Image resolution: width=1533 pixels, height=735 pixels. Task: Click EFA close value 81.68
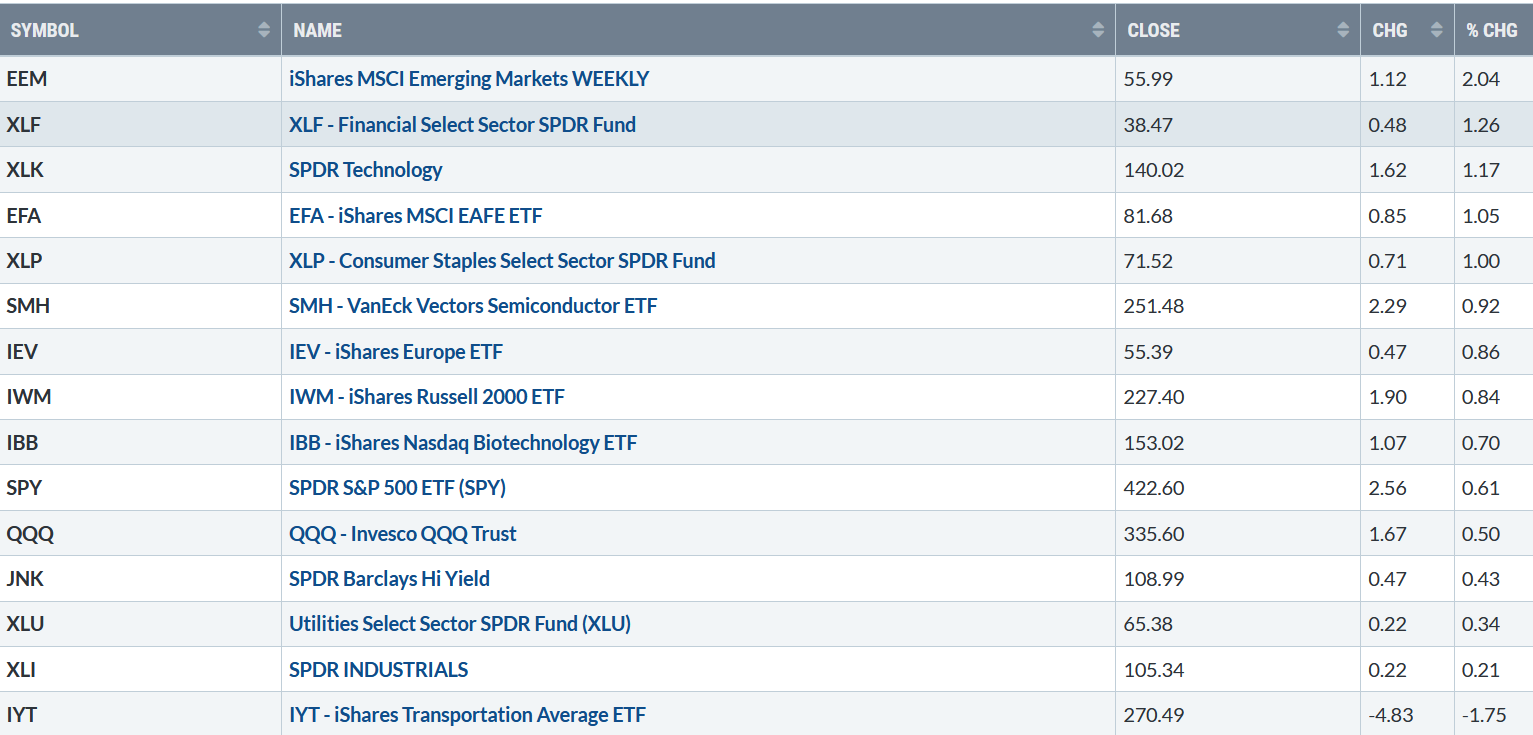[1150, 216]
